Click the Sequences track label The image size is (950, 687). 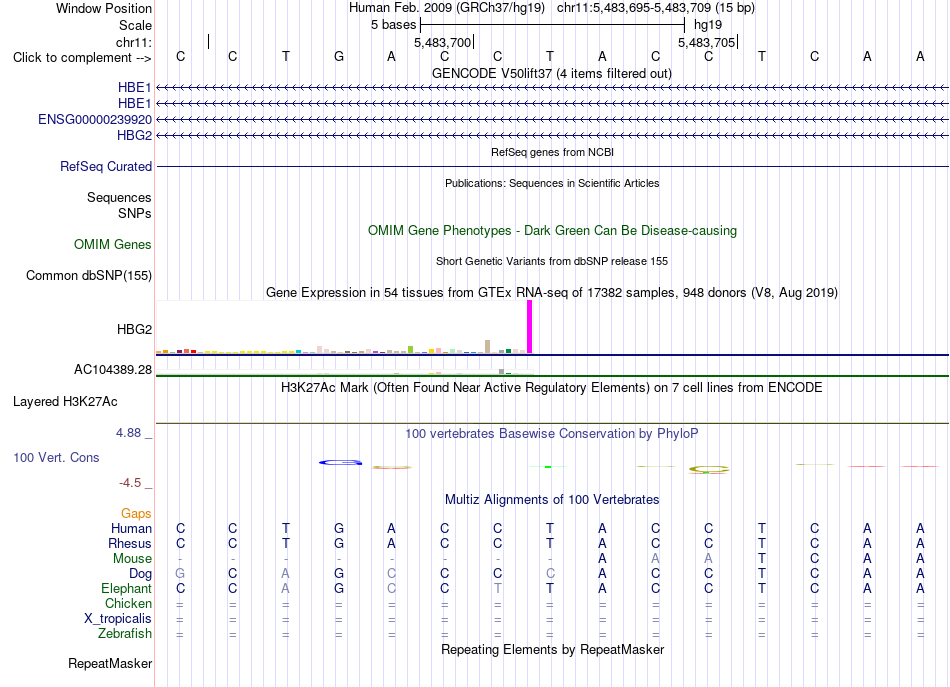coord(119,197)
